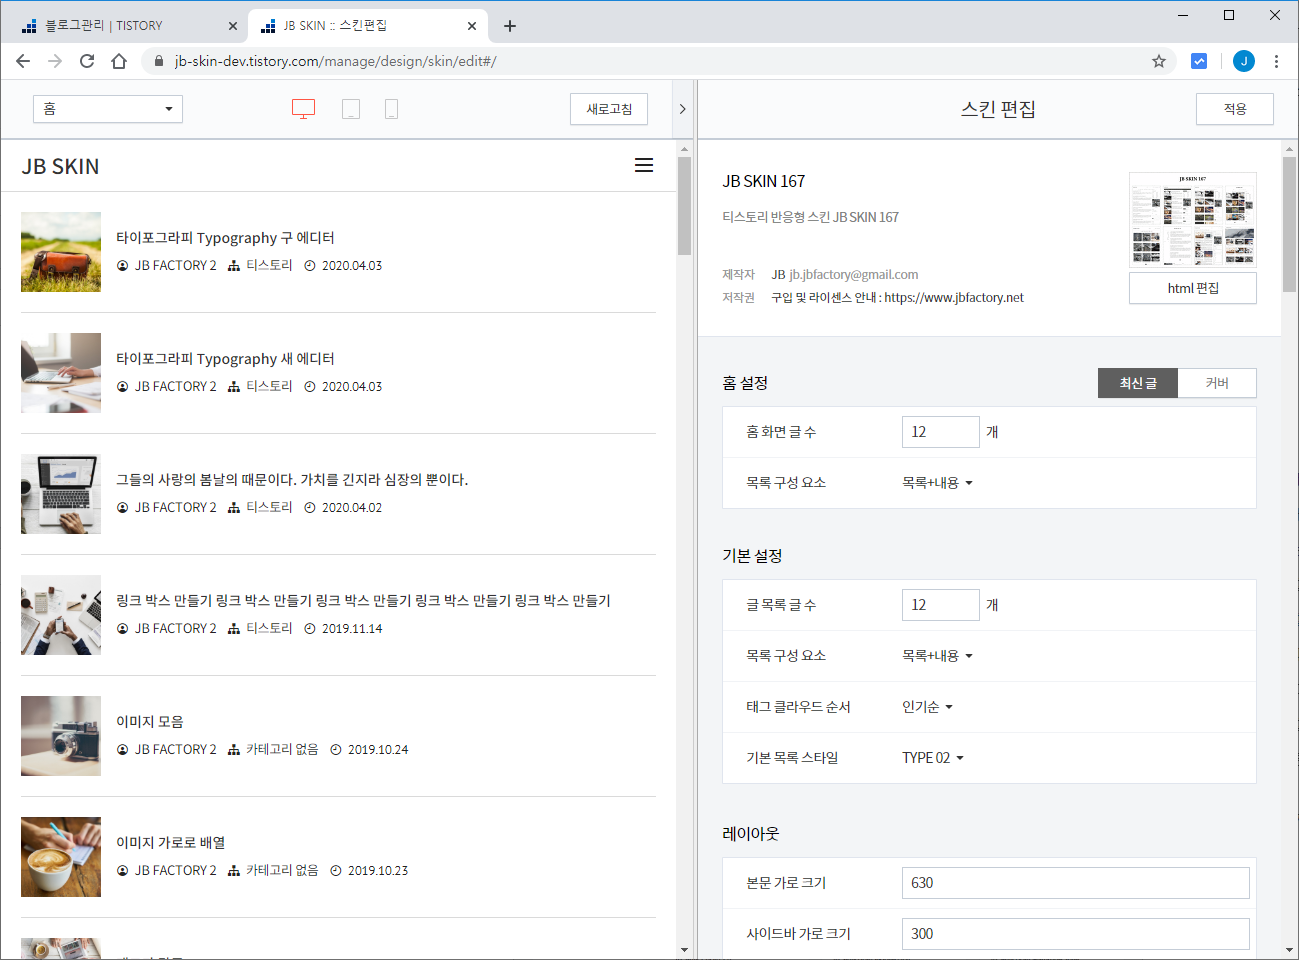Click 카테고리 없음 on 이미지 가로로 배열 post

282,870
